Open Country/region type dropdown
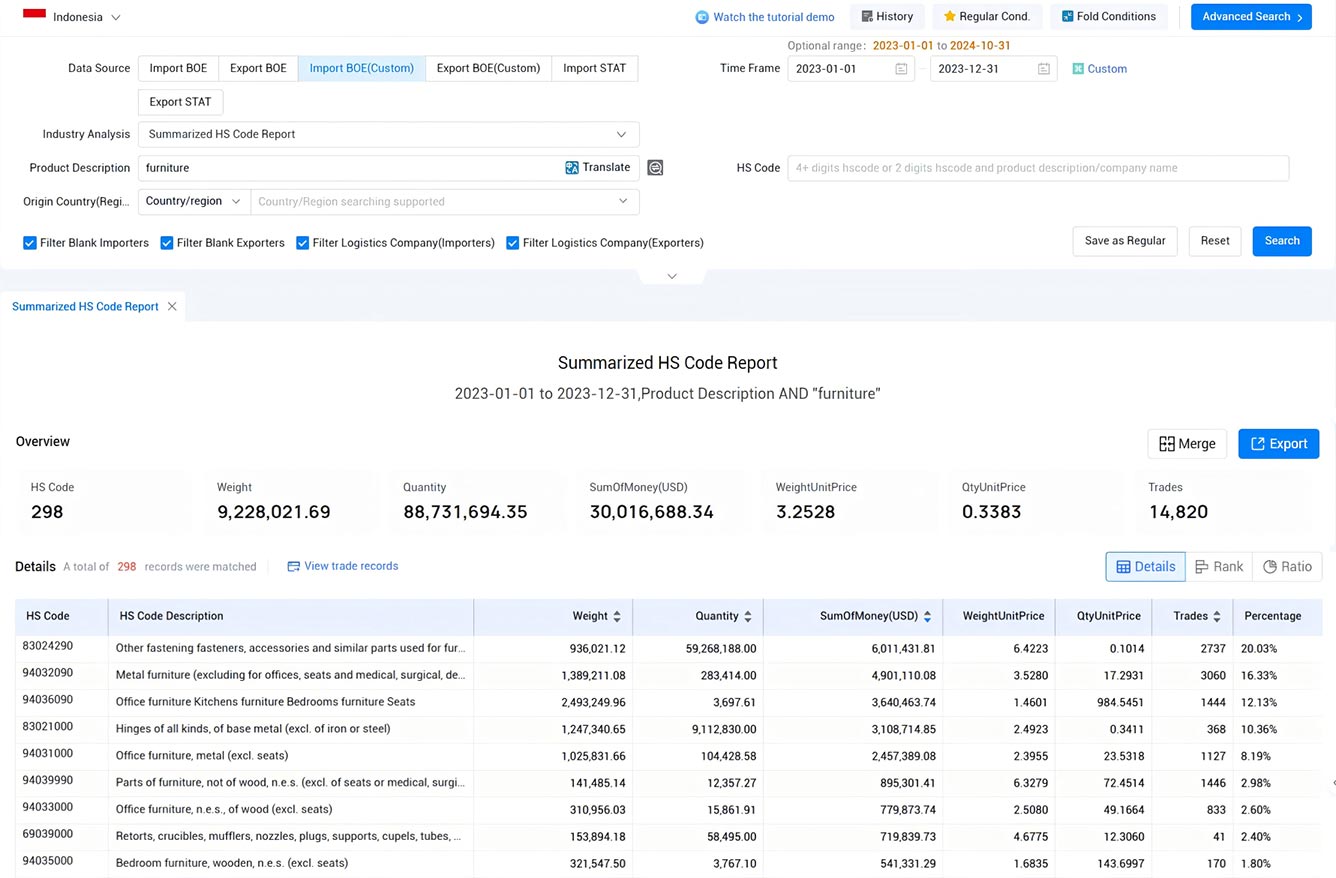 [x=194, y=201]
